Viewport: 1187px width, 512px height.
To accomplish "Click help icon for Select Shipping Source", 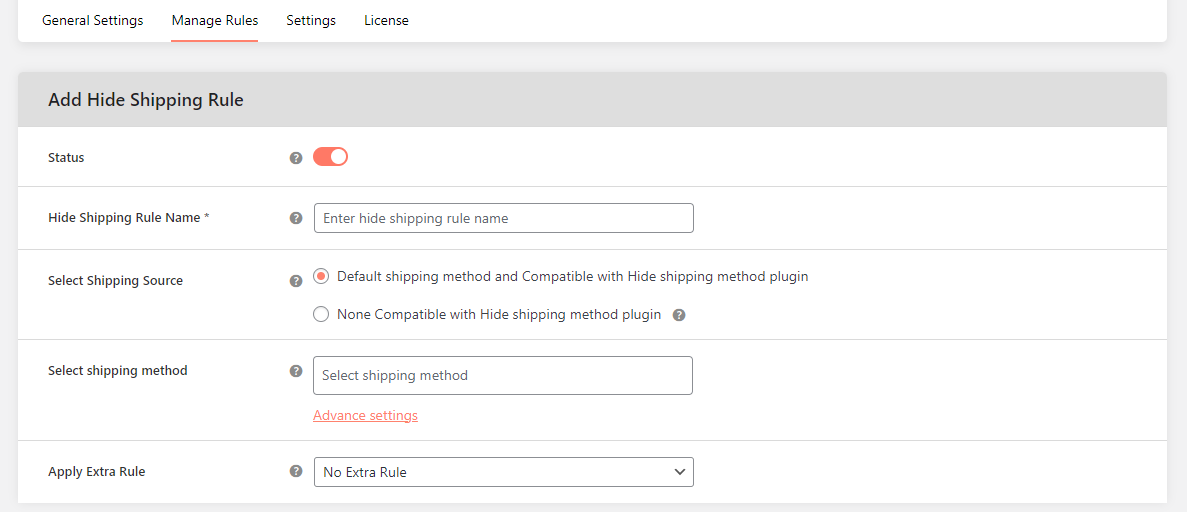I will [x=296, y=281].
